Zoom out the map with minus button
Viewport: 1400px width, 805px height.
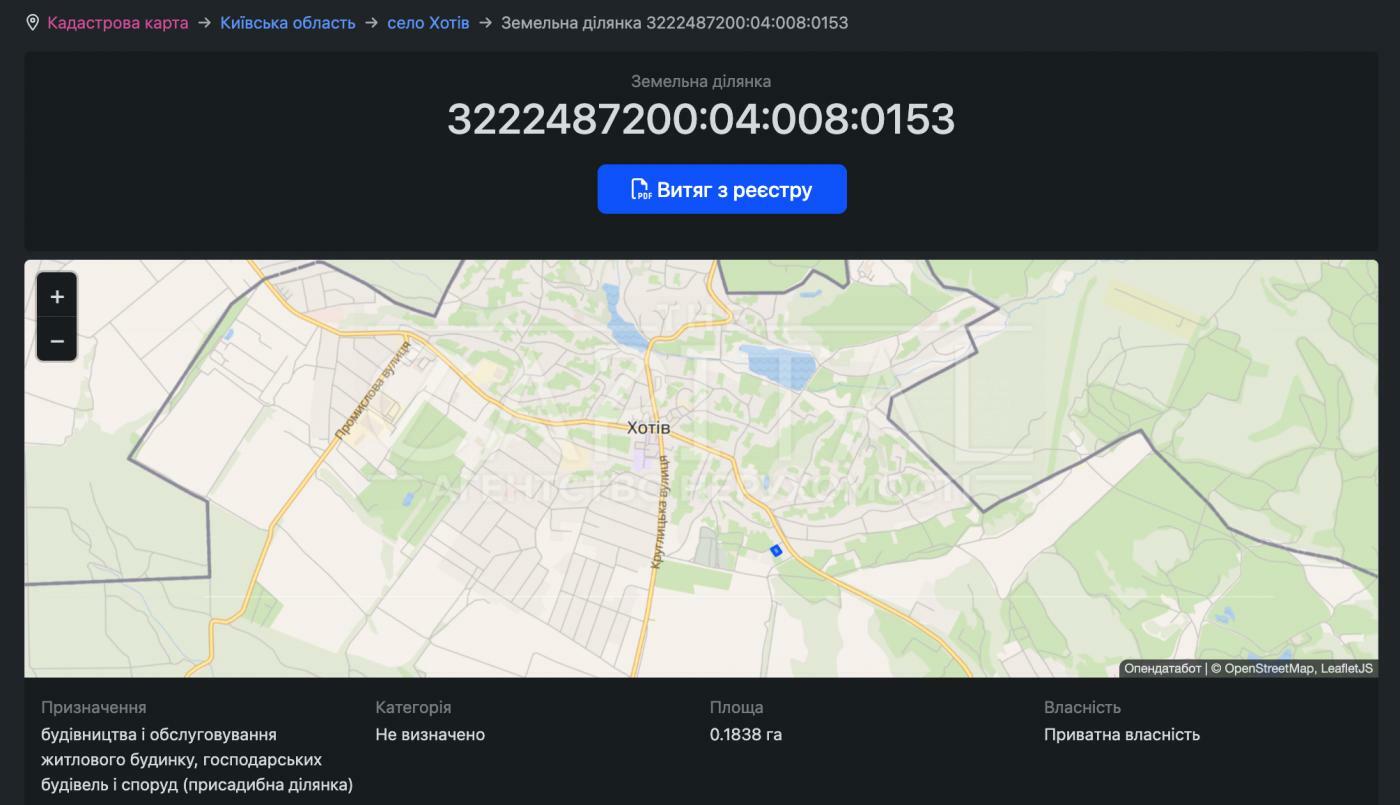tap(57, 341)
